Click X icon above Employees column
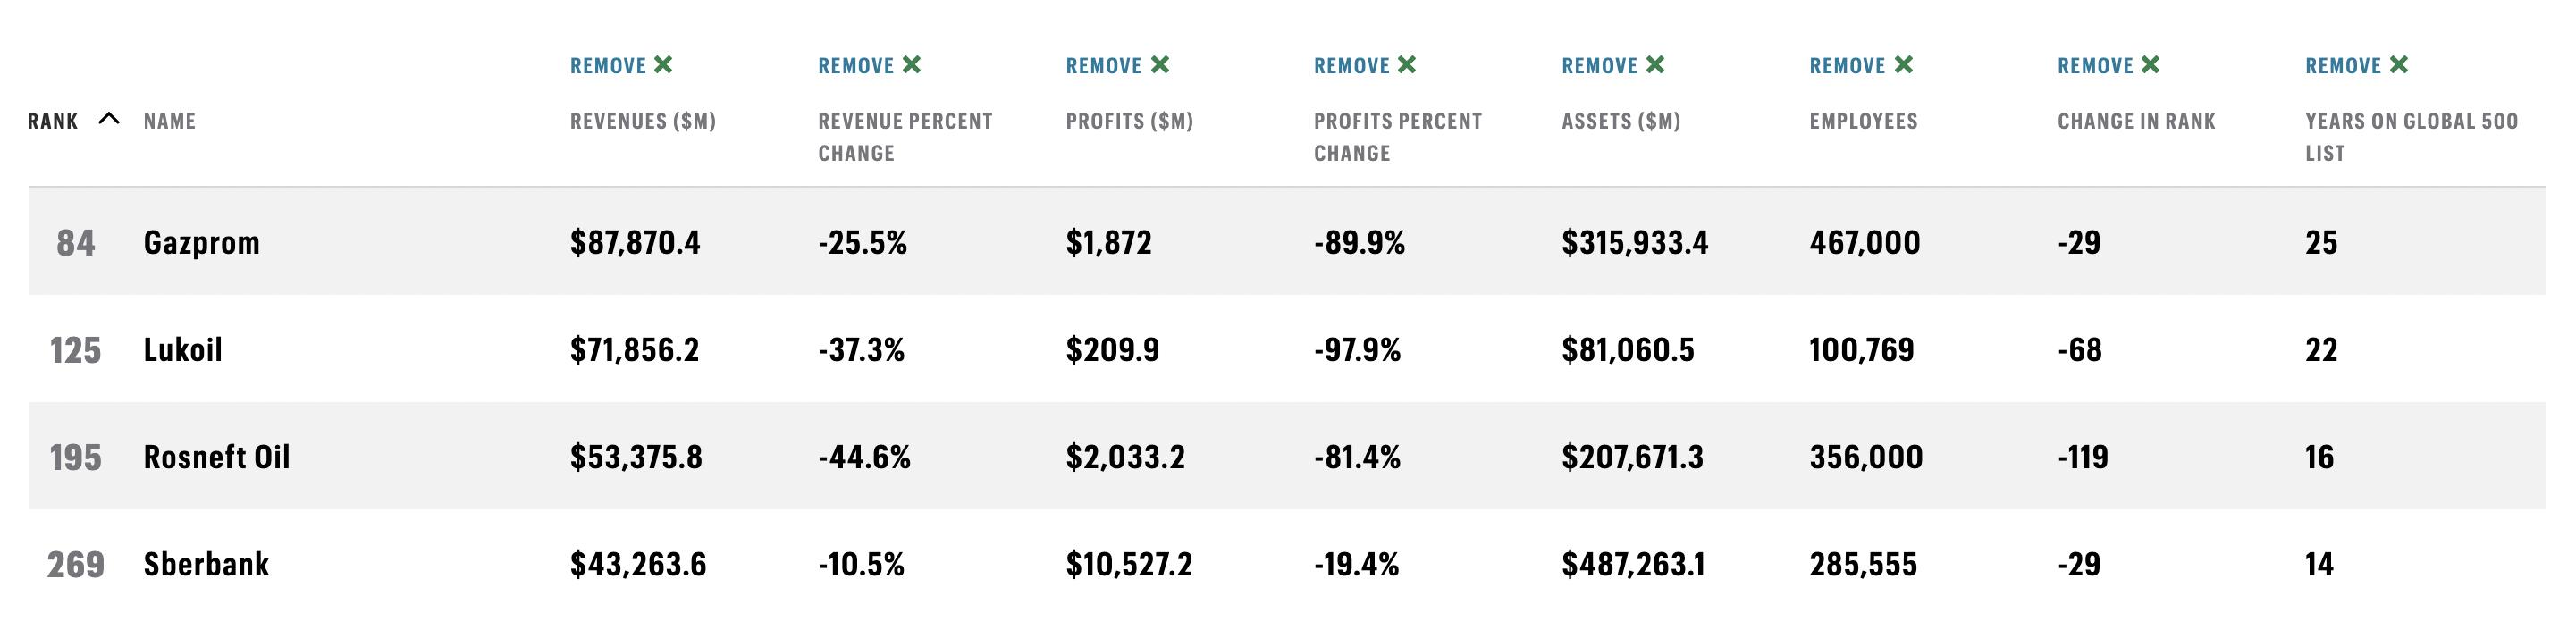 [1903, 65]
